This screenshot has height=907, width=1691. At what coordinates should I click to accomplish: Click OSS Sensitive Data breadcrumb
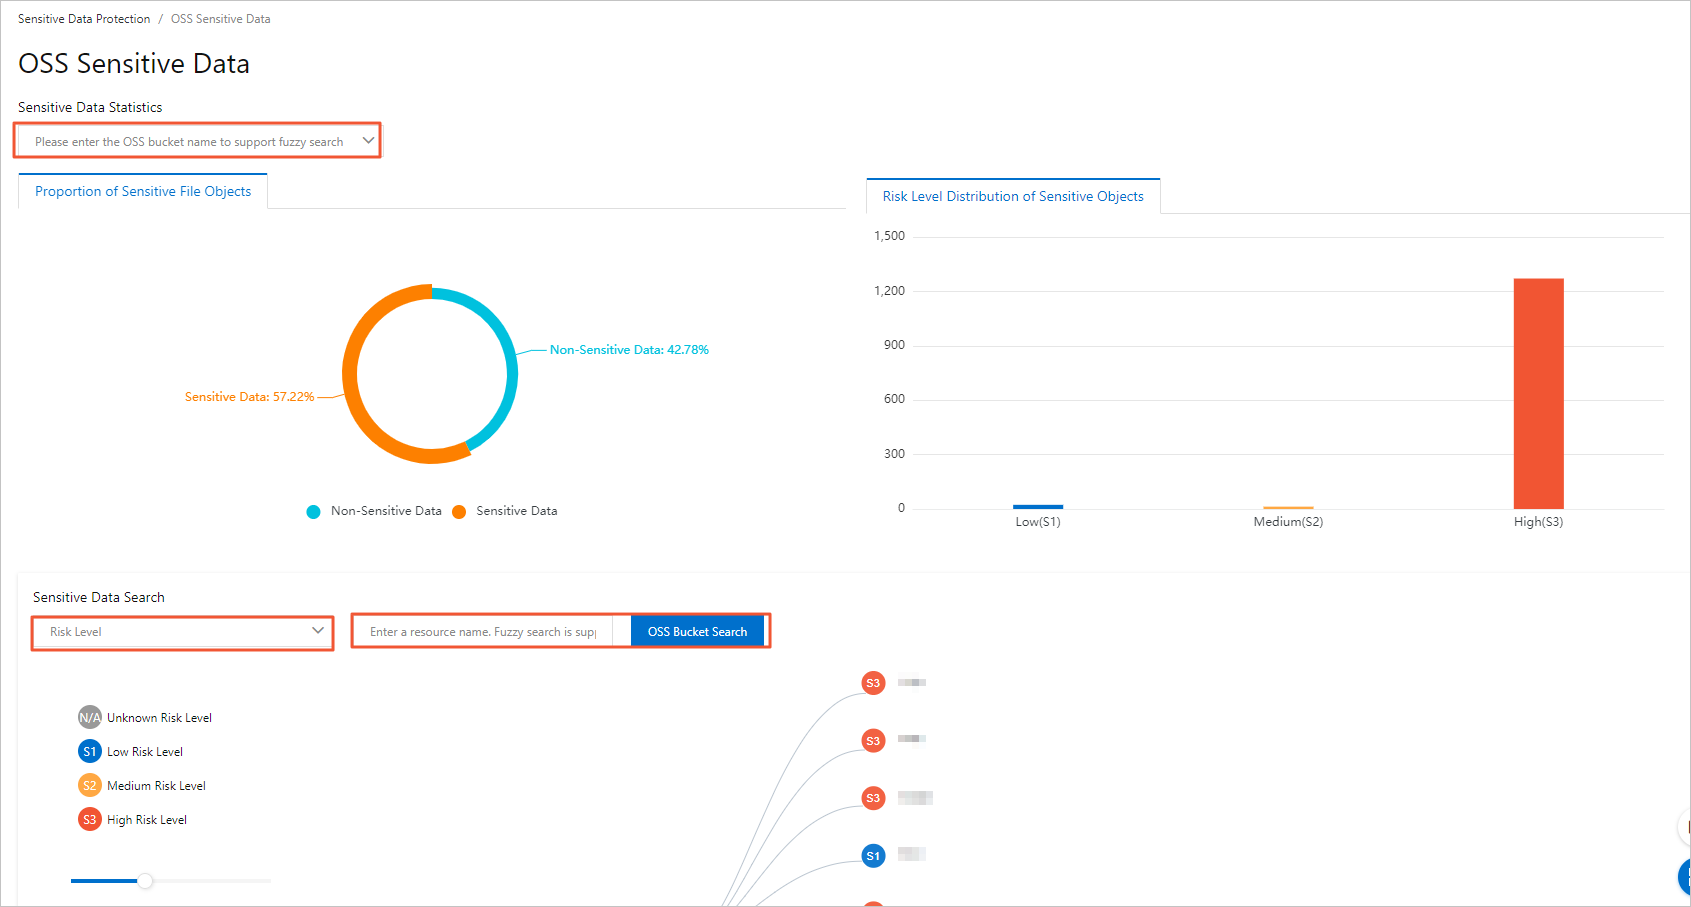220,19
